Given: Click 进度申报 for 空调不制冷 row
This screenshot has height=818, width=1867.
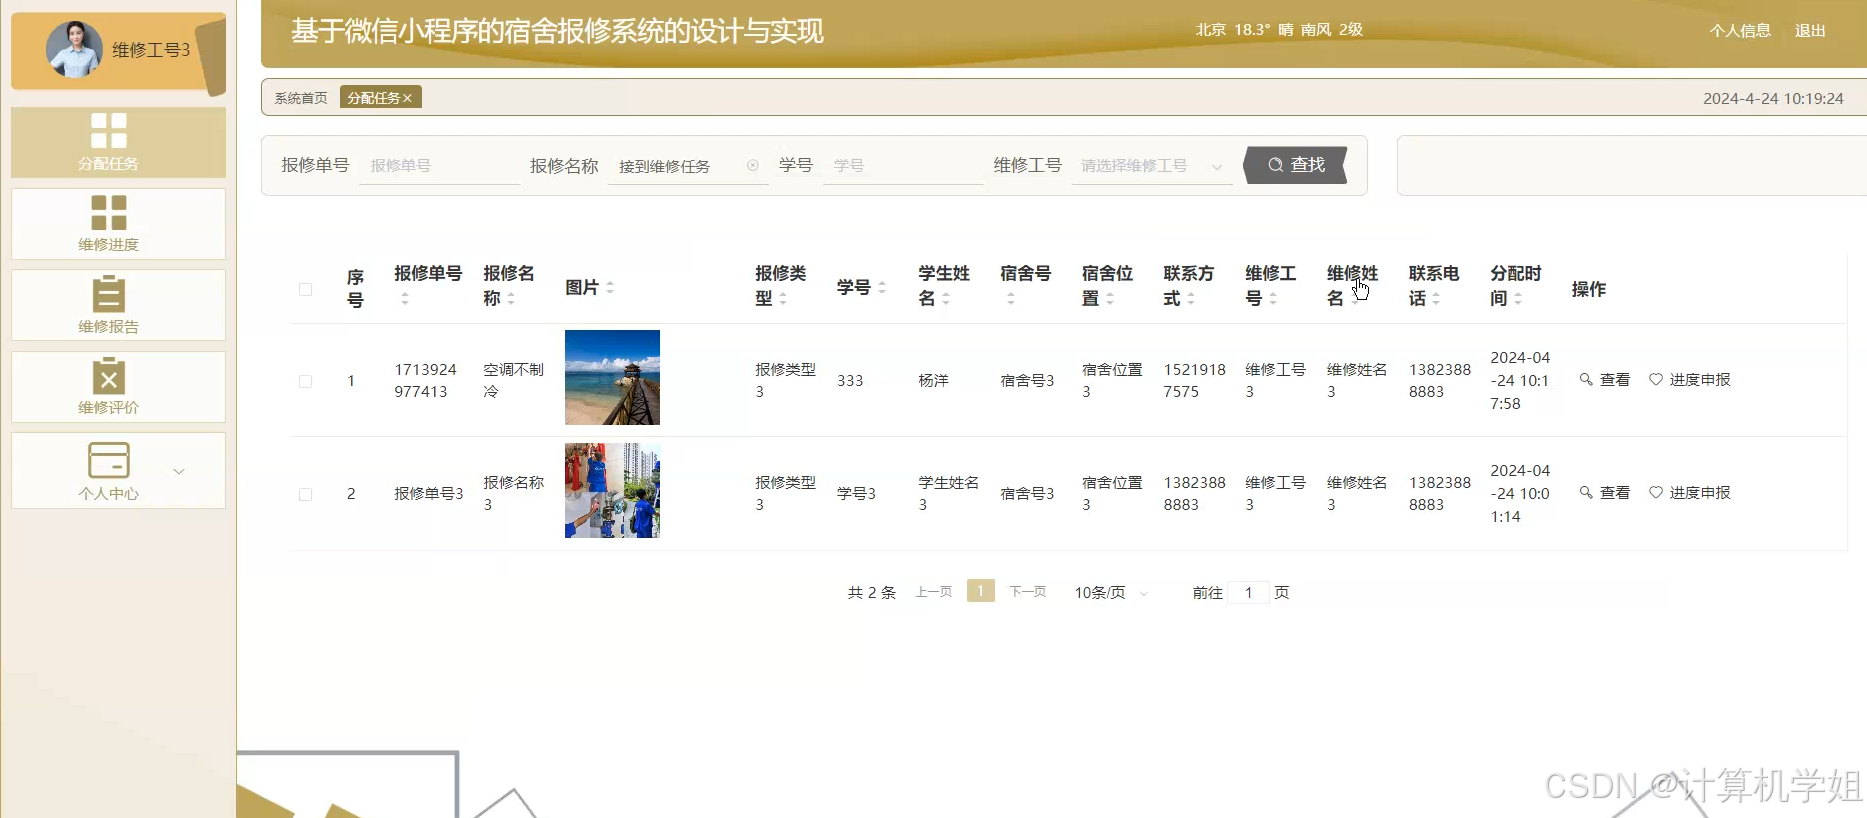Looking at the screenshot, I should tap(1689, 380).
